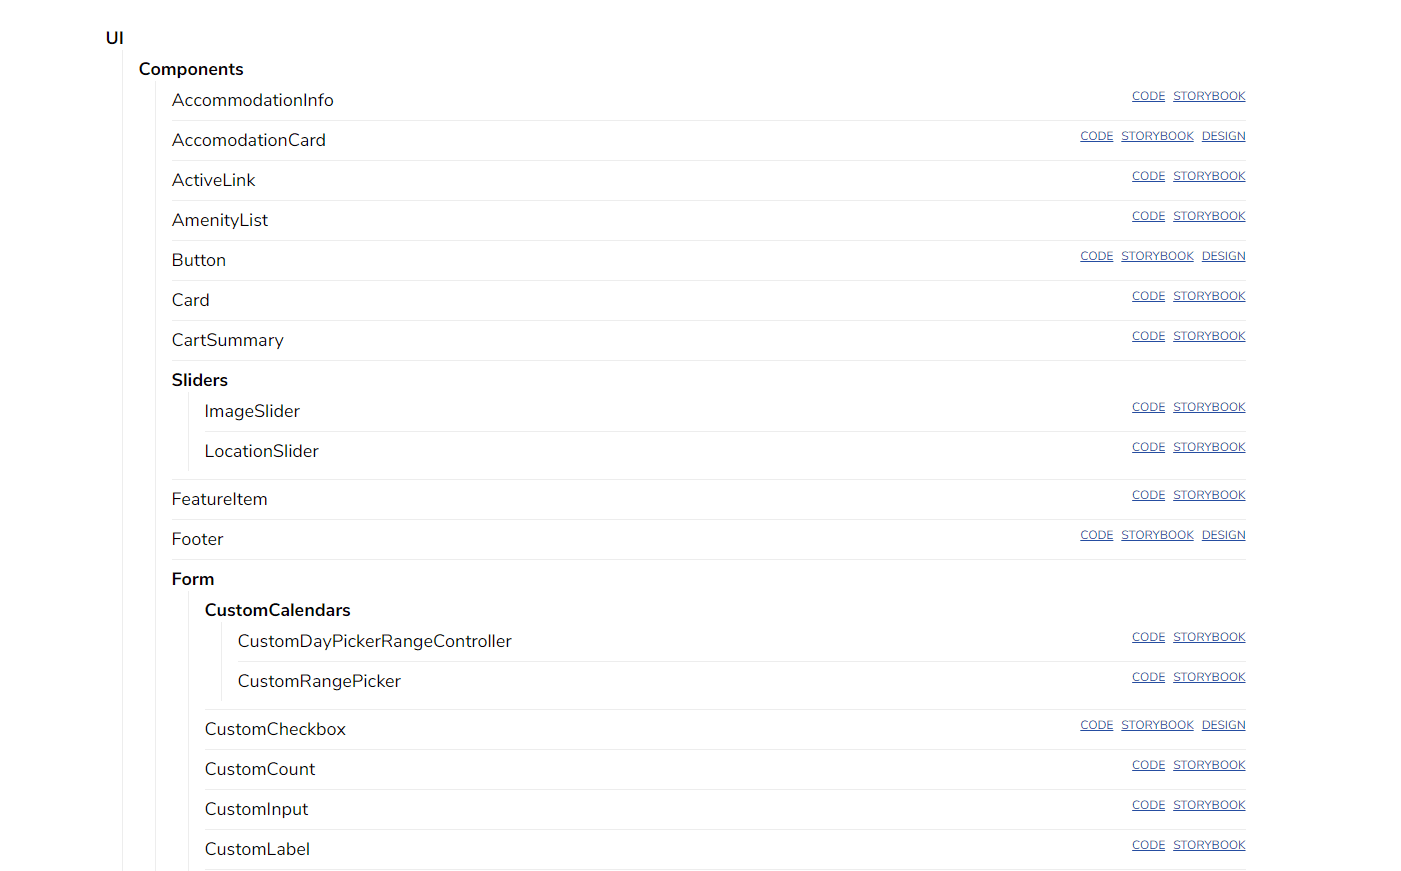This screenshot has width=1401, height=871.
Task: Open CustomLabel in STORYBOOK
Action: (x=1209, y=845)
